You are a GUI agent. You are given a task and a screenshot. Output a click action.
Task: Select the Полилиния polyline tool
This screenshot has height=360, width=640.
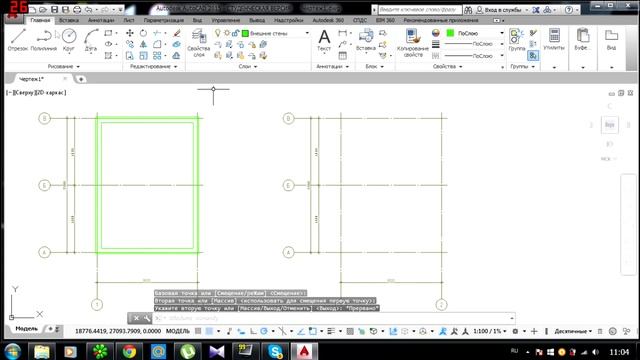point(44,40)
